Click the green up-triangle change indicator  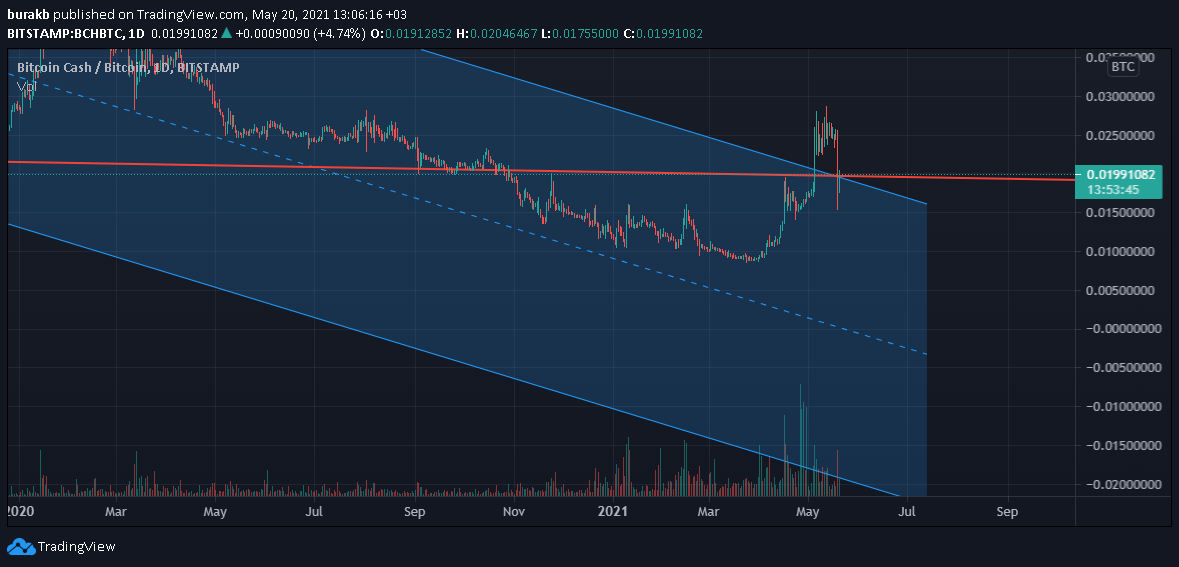pyautogui.click(x=226, y=34)
